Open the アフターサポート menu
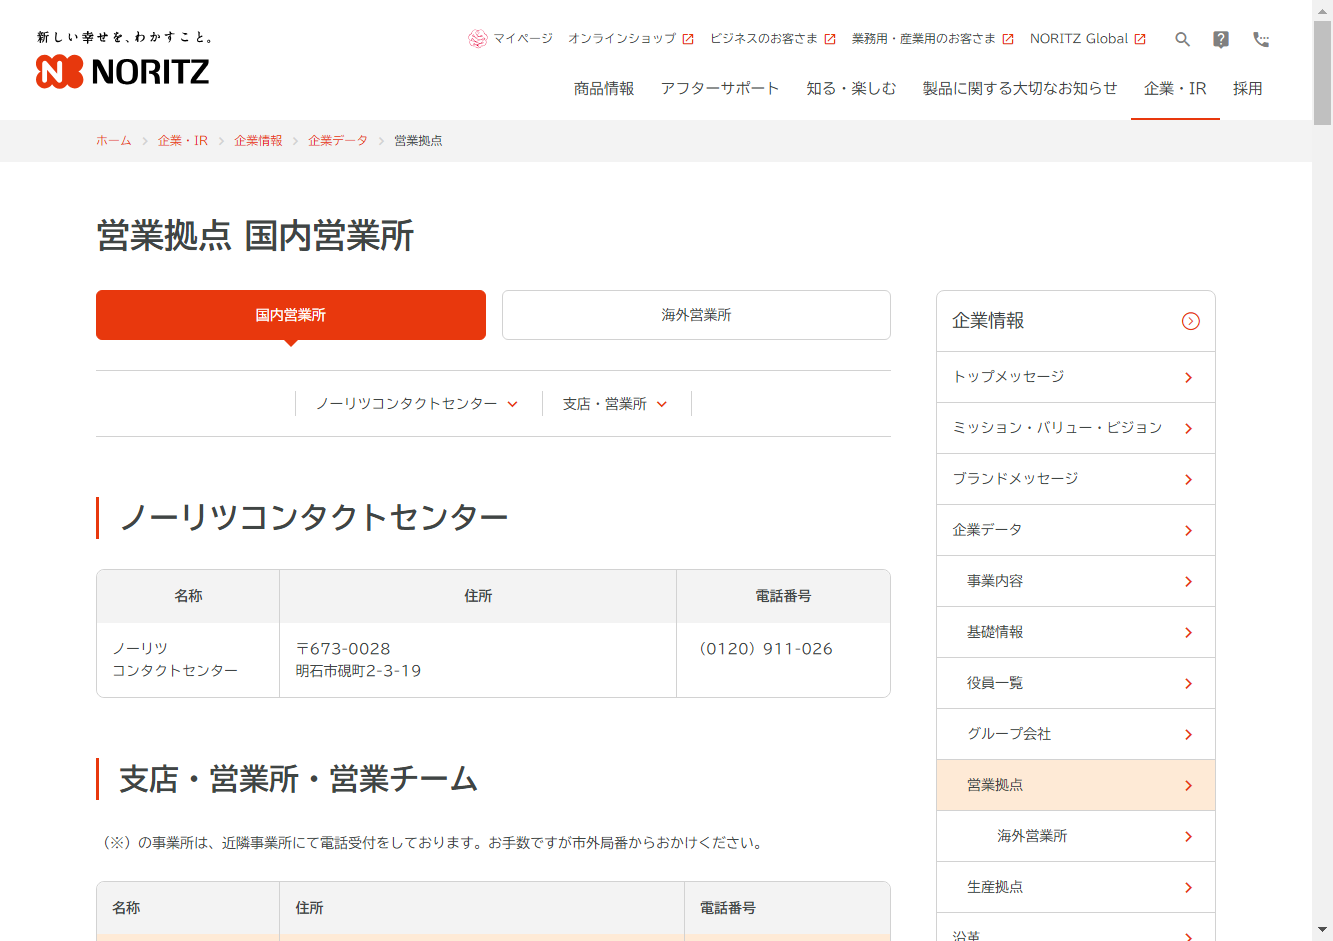 click(720, 89)
